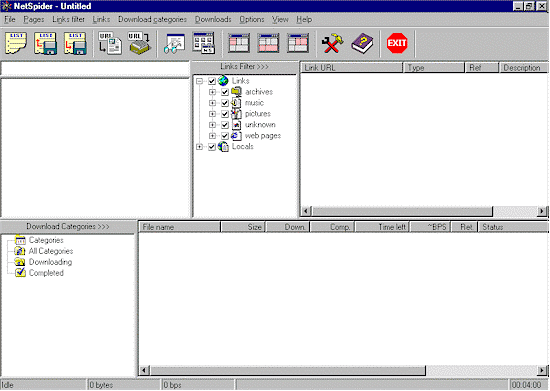Click the links list horizontal scrollbar thumb

tap(402, 211)
